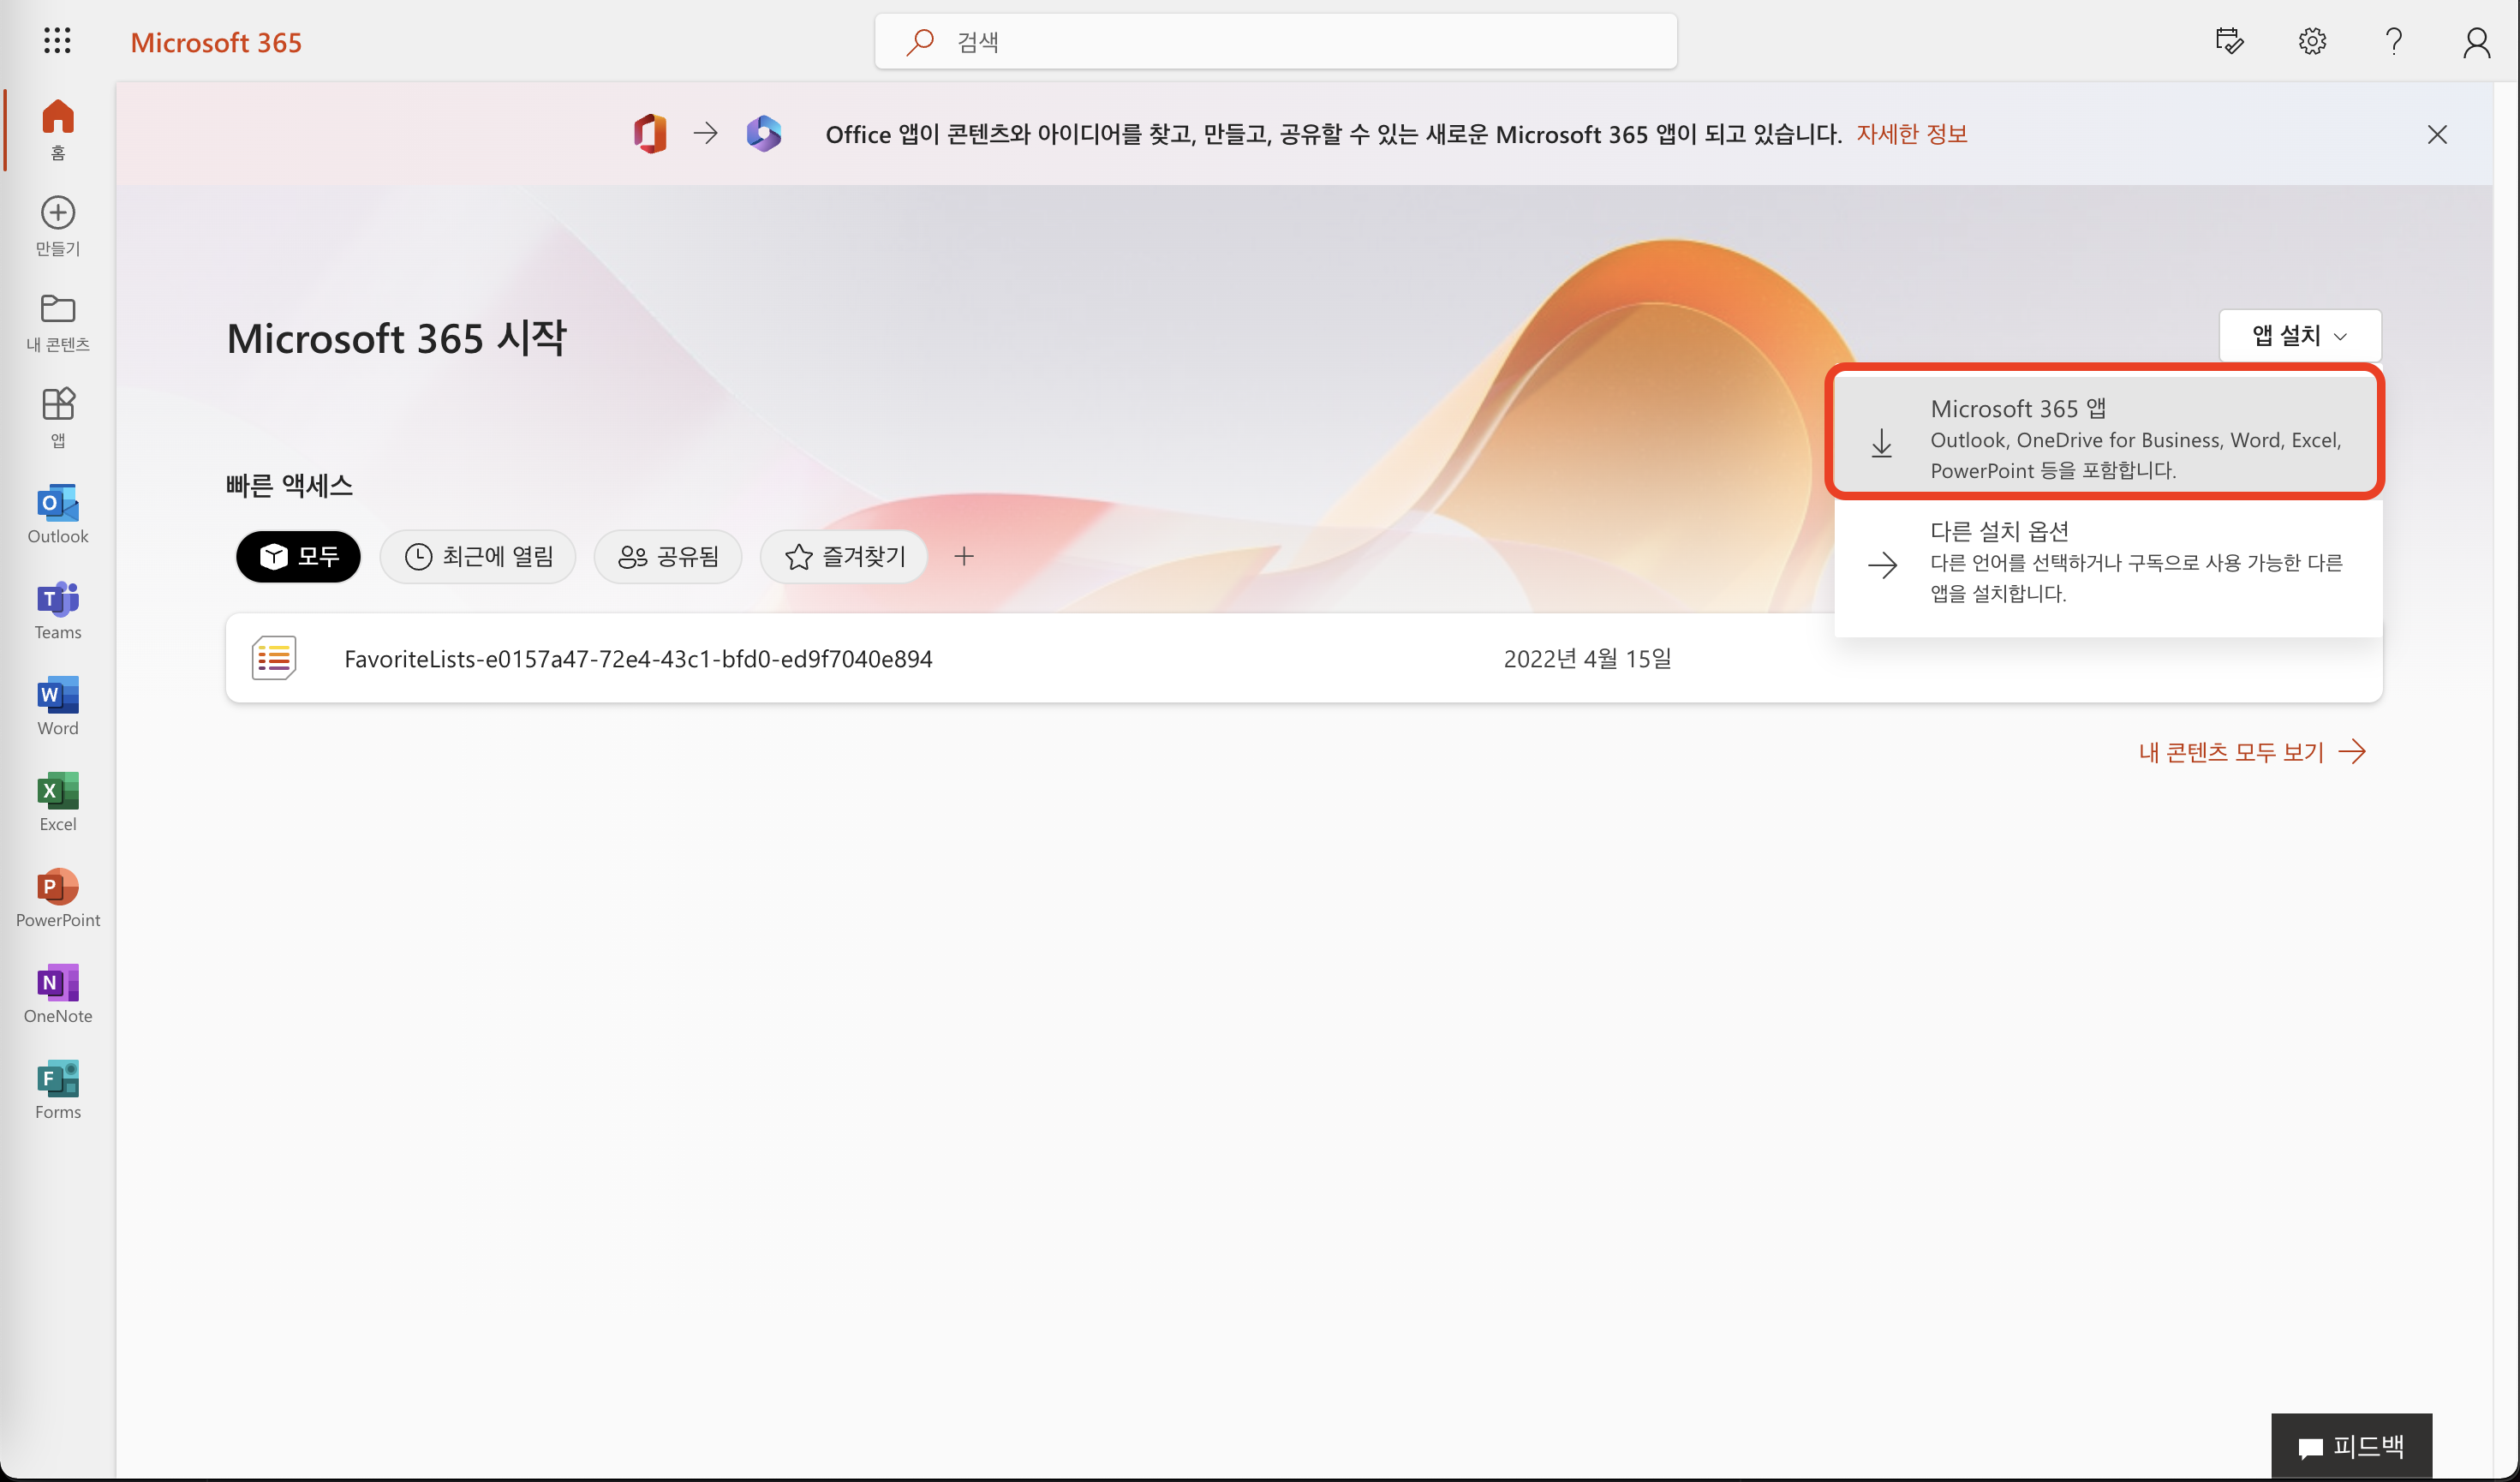Select the 즐겨찾기 filter pill
The width and height of the screenshot is (2520, 1482).
point(845,556)
